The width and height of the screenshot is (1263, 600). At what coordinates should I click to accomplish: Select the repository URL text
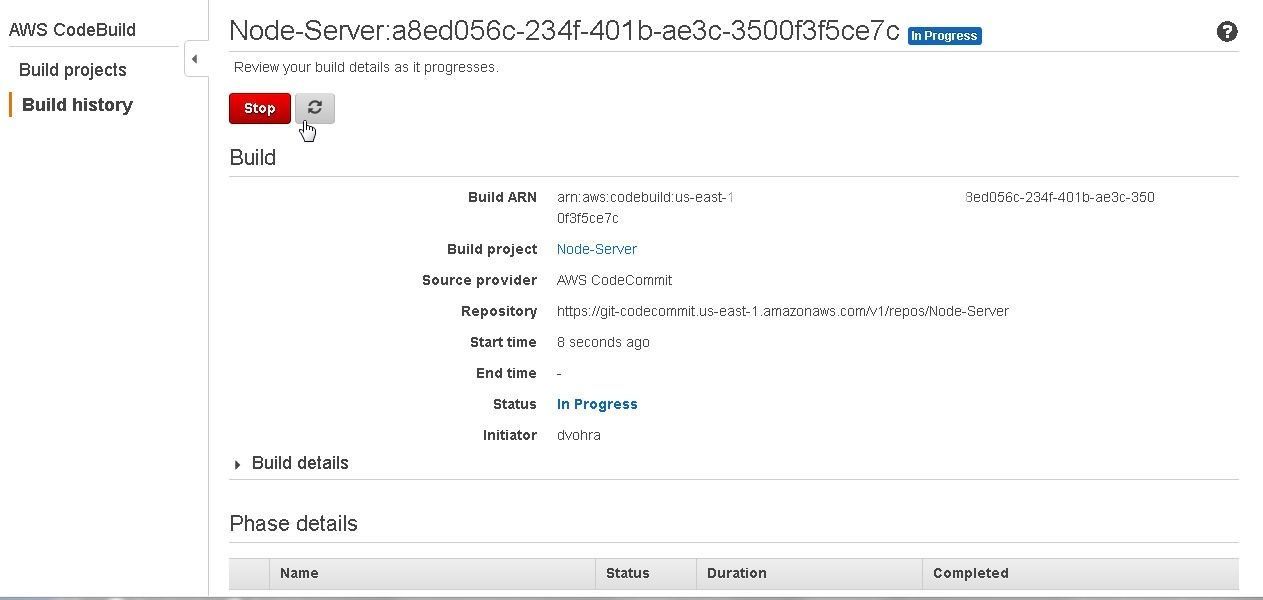click(783, 311)
